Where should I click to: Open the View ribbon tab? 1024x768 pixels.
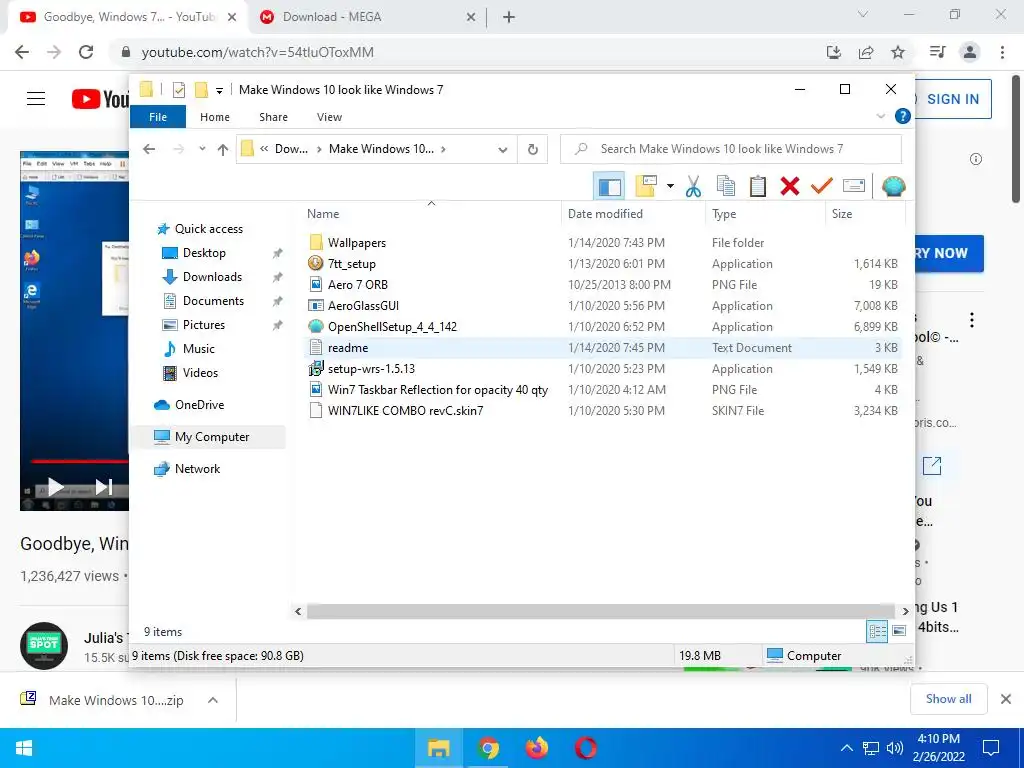[329, 117]
